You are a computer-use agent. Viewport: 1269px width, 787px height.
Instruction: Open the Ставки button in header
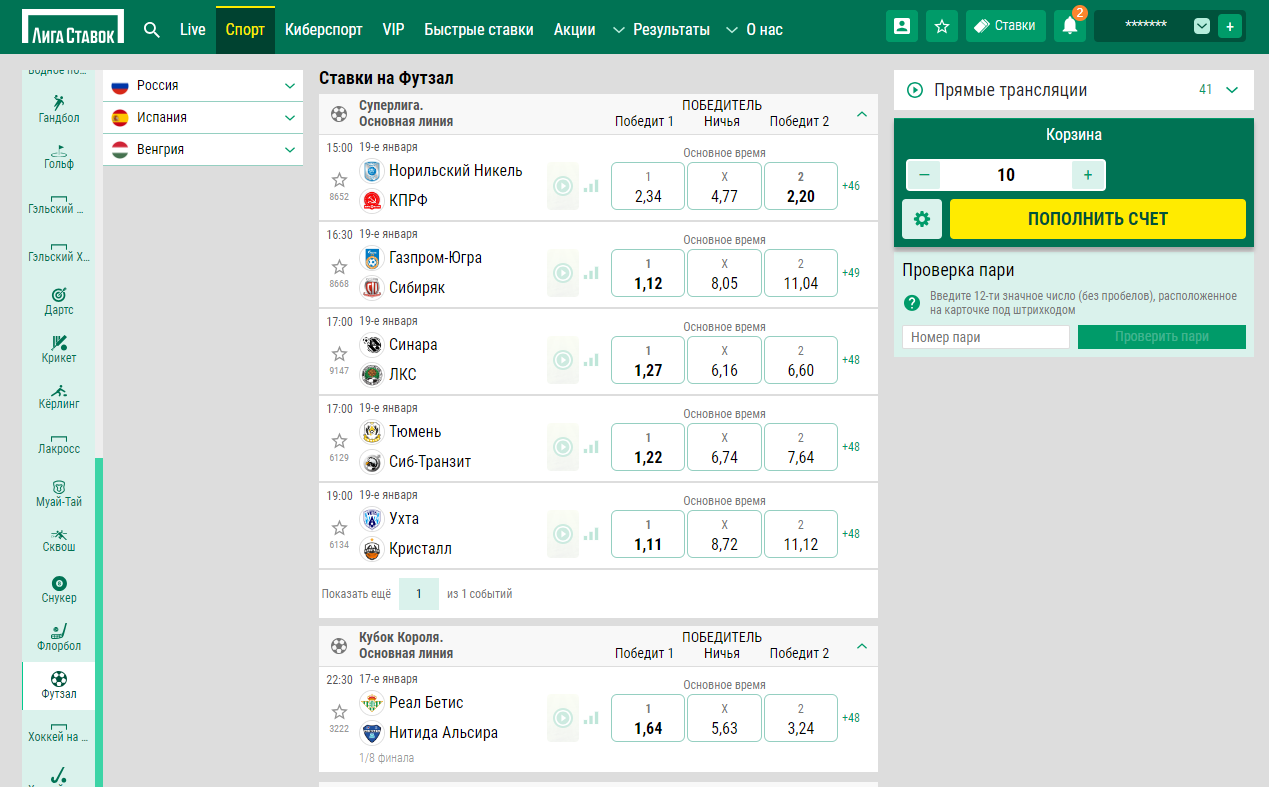coord(1006,26)
